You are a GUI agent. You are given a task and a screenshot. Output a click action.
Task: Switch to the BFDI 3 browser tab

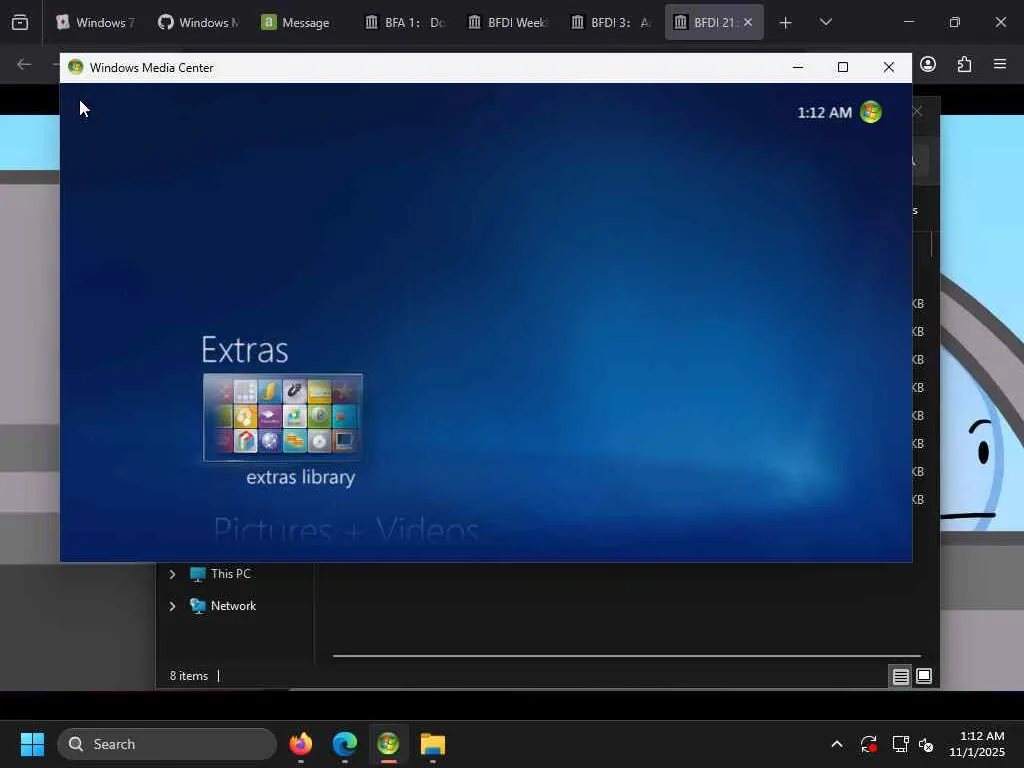click(x=611, y=22)
